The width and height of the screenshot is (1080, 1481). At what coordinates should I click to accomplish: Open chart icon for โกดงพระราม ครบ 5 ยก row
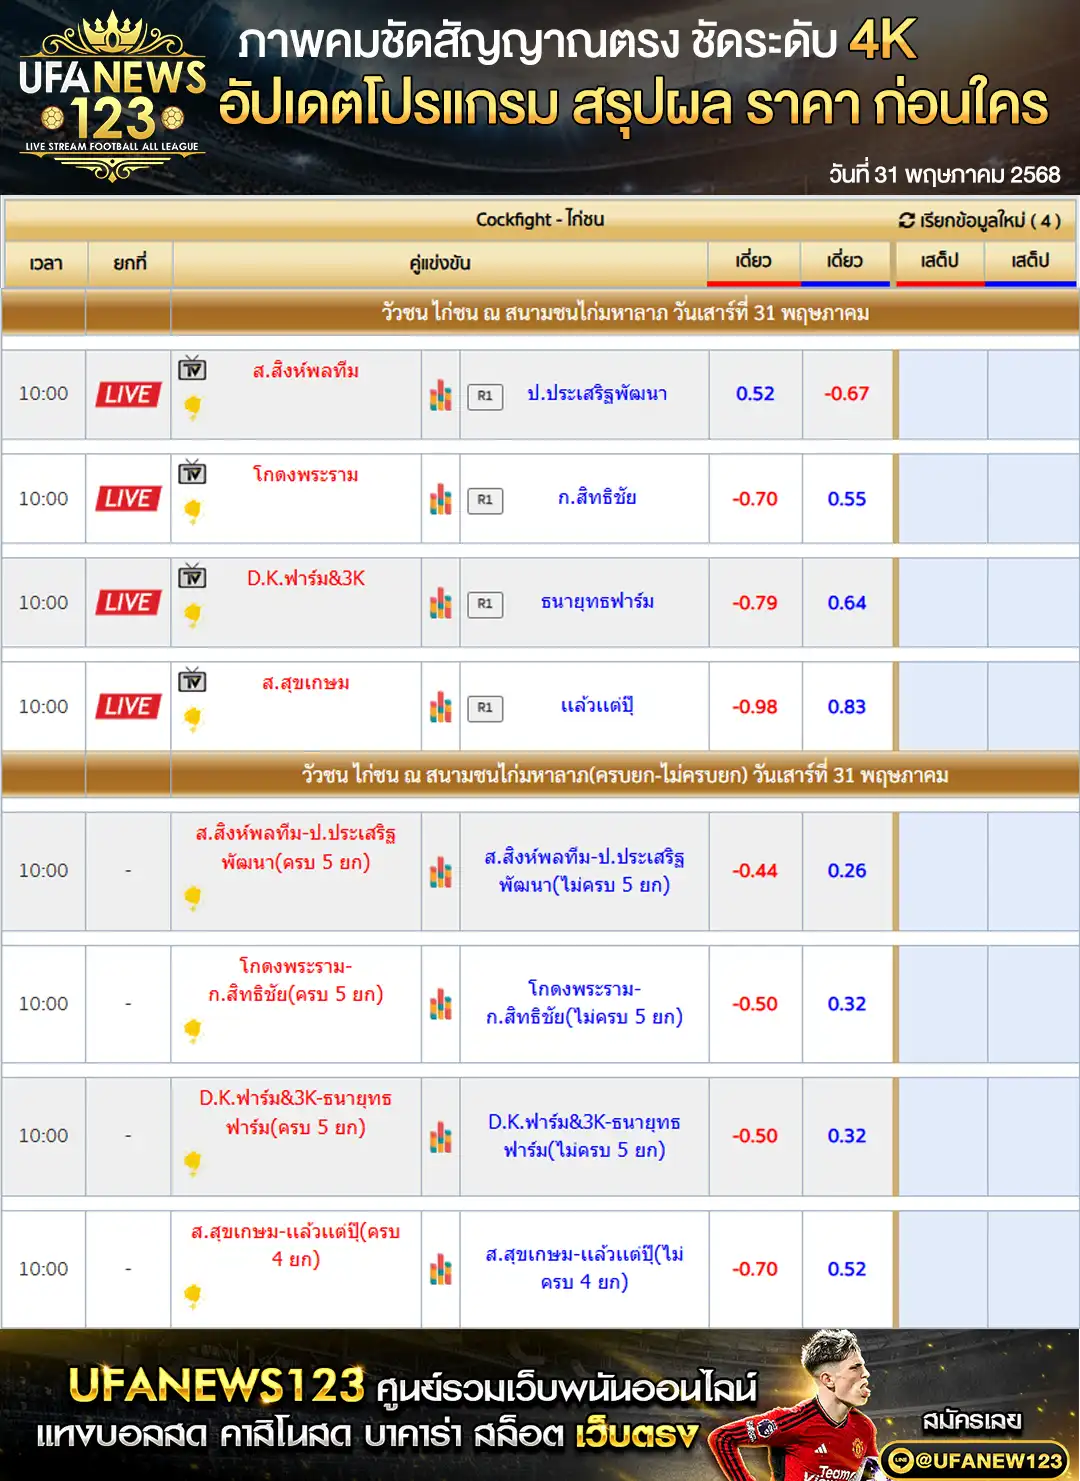tap(441, 1004)
